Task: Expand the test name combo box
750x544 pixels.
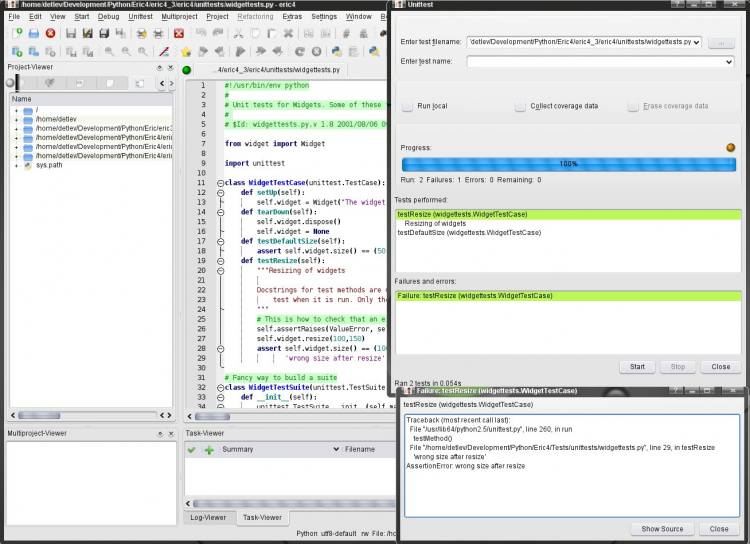Action: point(728,62)
